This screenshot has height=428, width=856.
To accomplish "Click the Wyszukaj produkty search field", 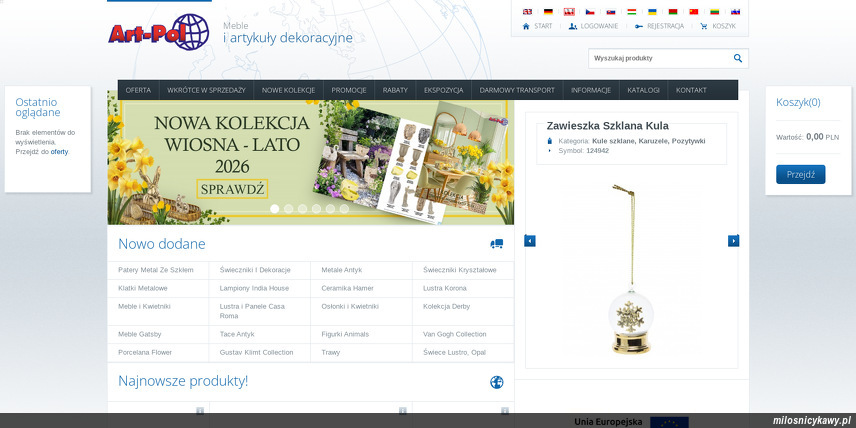I will point(658,58).
